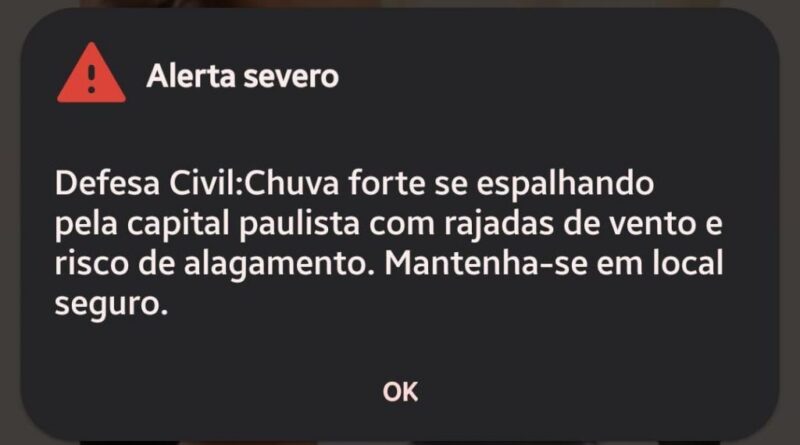
Task: Click the word "espalhando" in the message
Action: click(565, 184)
